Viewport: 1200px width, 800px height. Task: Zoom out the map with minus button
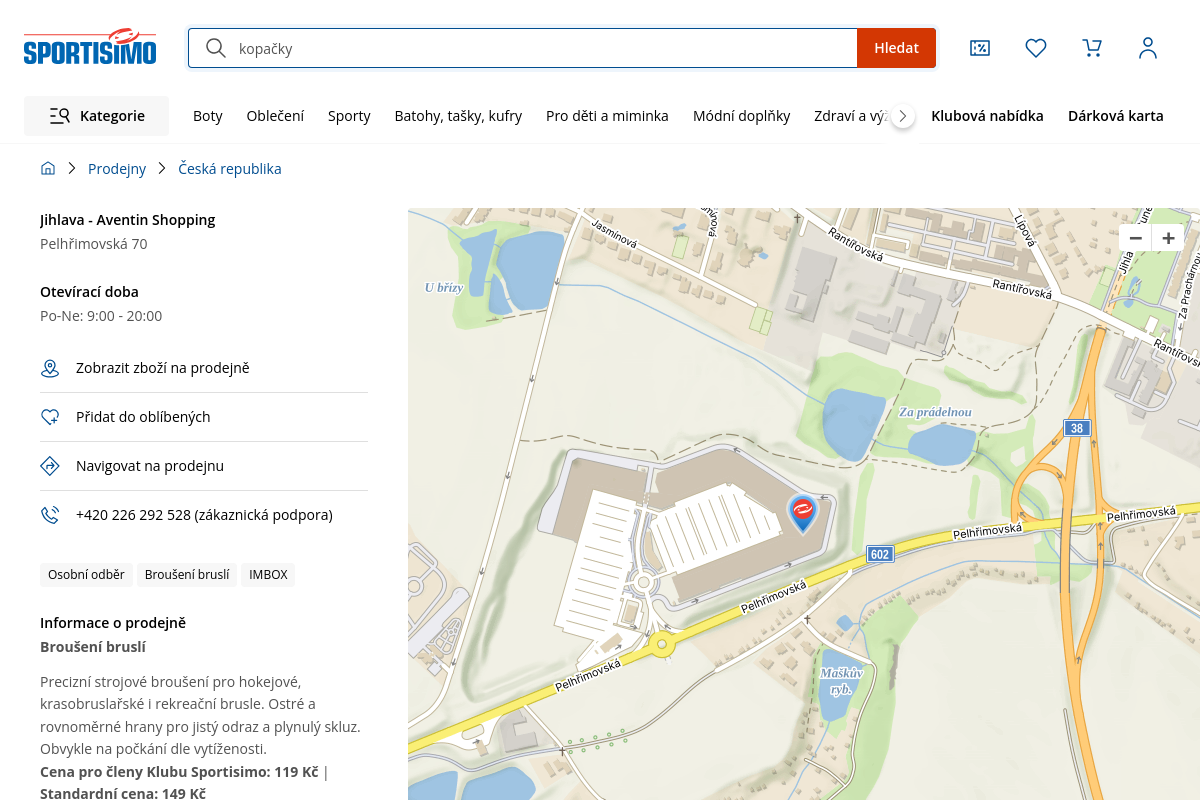pos(1136,238)
